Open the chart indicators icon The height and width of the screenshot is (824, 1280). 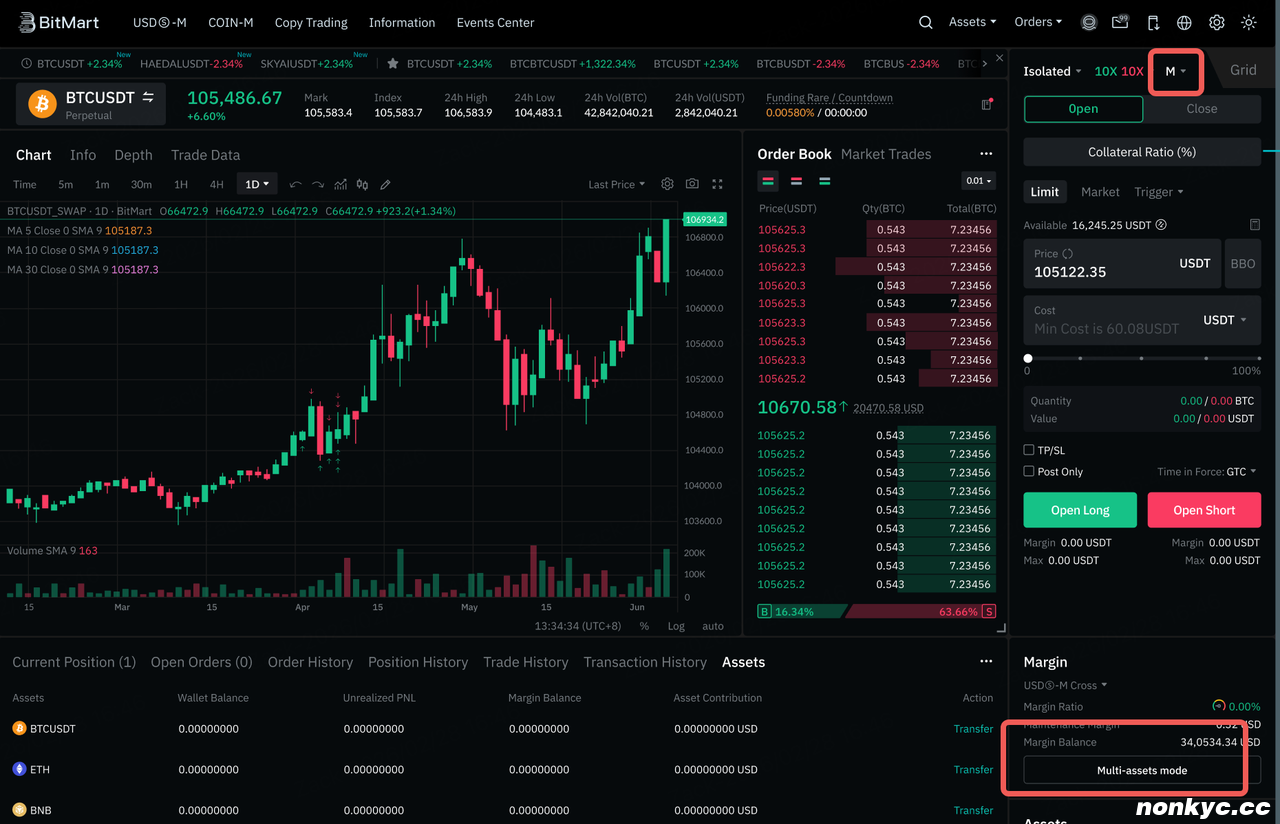(x=341, y=184)
